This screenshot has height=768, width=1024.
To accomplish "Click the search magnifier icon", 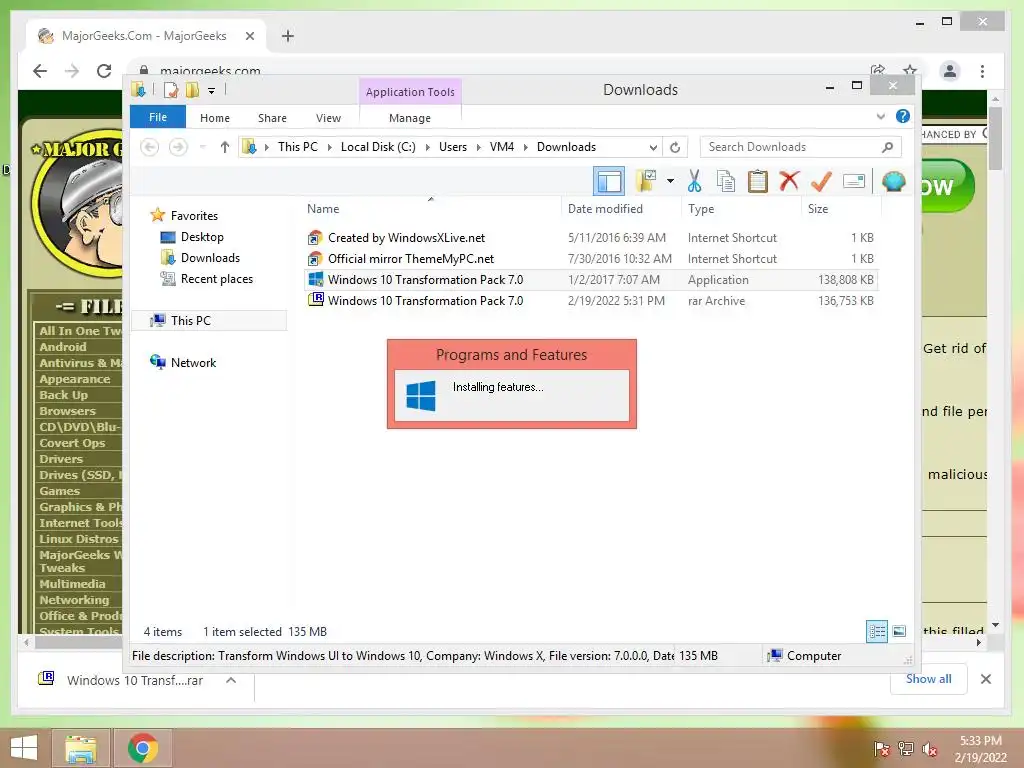I will coord(887,147).
